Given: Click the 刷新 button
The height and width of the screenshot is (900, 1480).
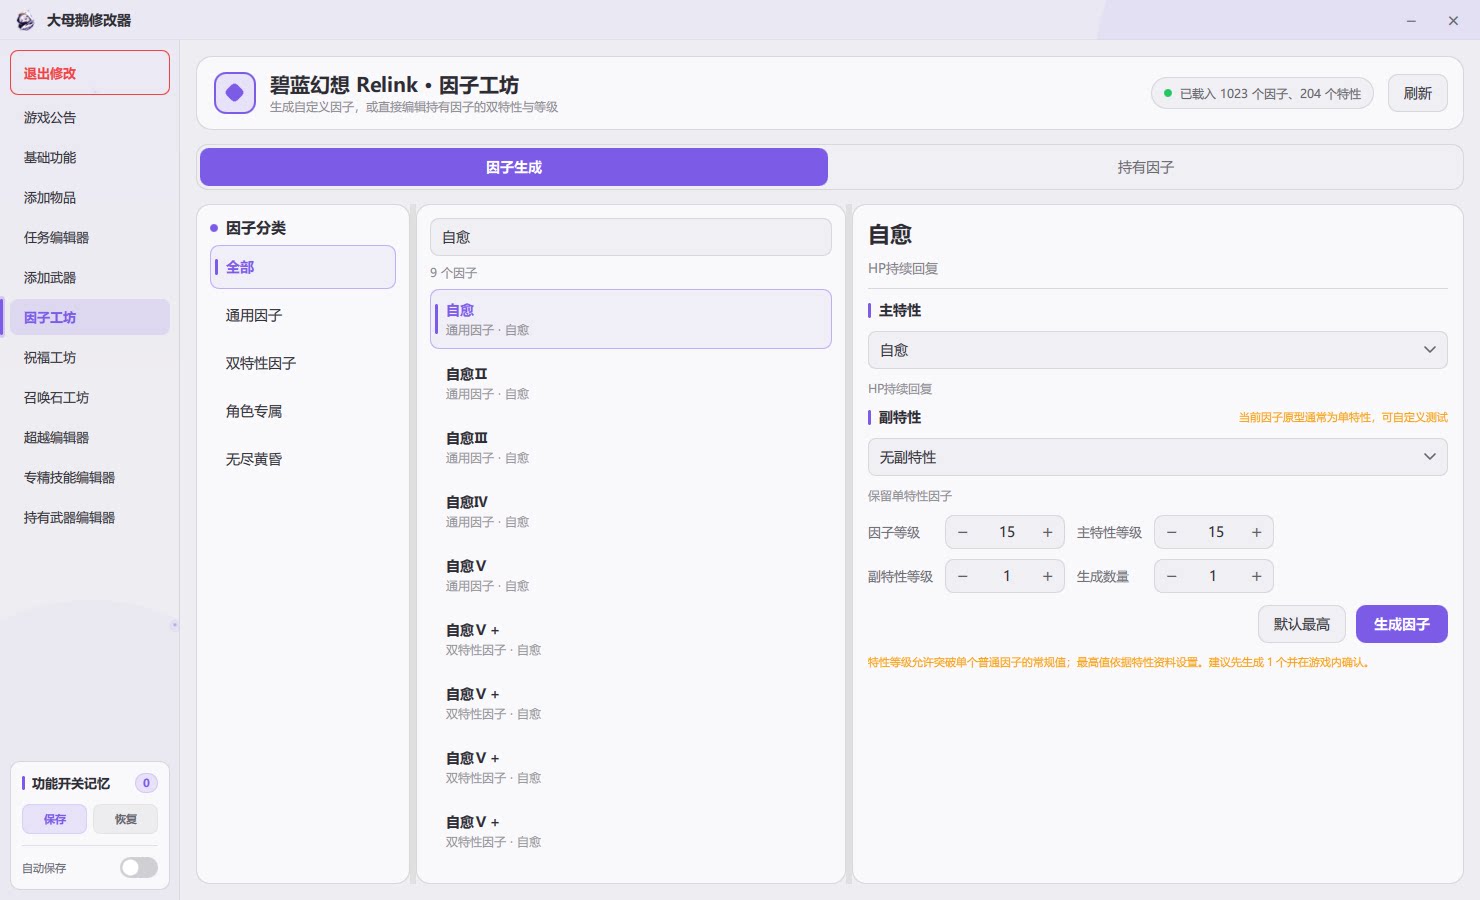Looking at the screenshot, I should [1417, 93].
